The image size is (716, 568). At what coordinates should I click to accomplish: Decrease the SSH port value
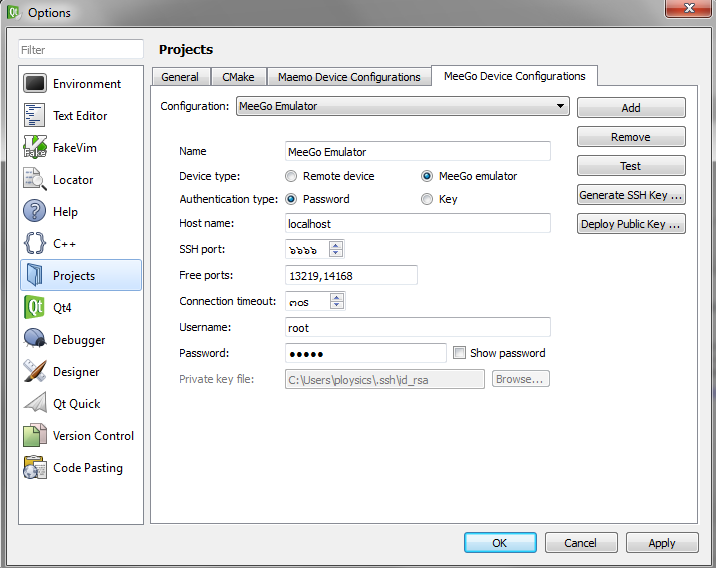pyautogui.click(x=336, y=253)
